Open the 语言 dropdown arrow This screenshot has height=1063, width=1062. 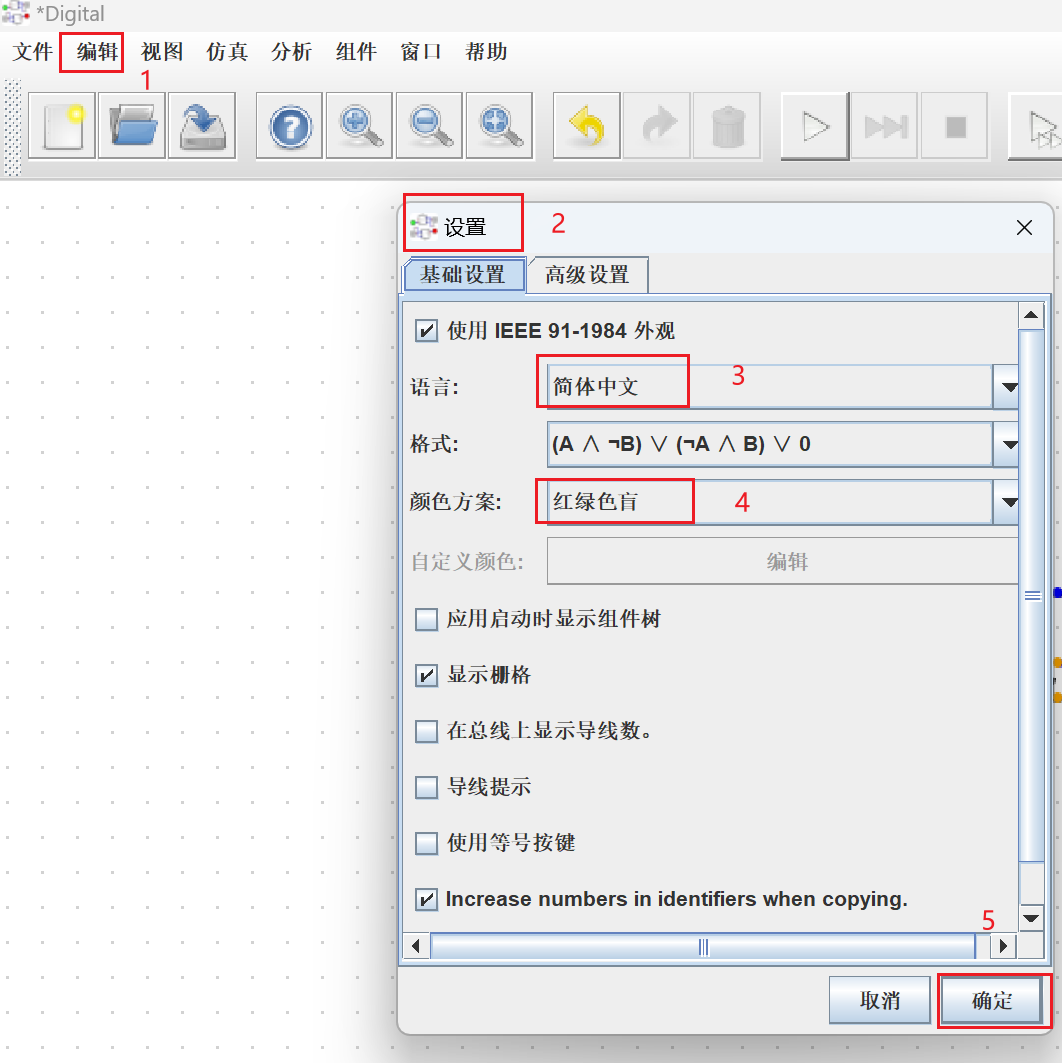point(1006,387)
